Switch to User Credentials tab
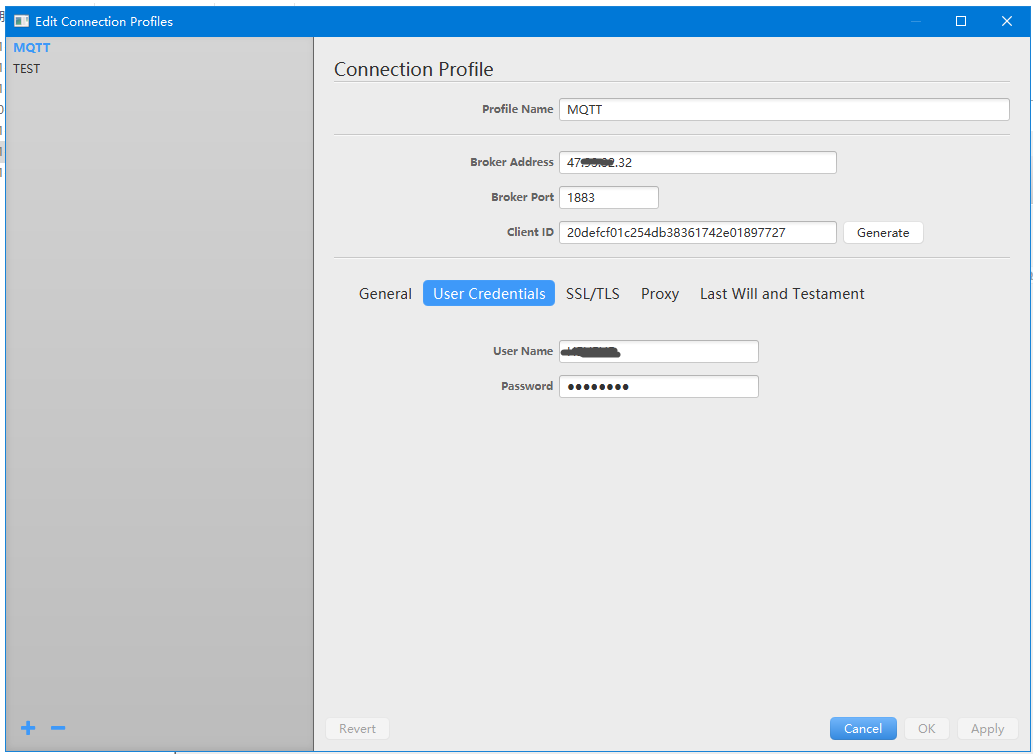This screenshot has width=1033, height=754. (489, 293)
